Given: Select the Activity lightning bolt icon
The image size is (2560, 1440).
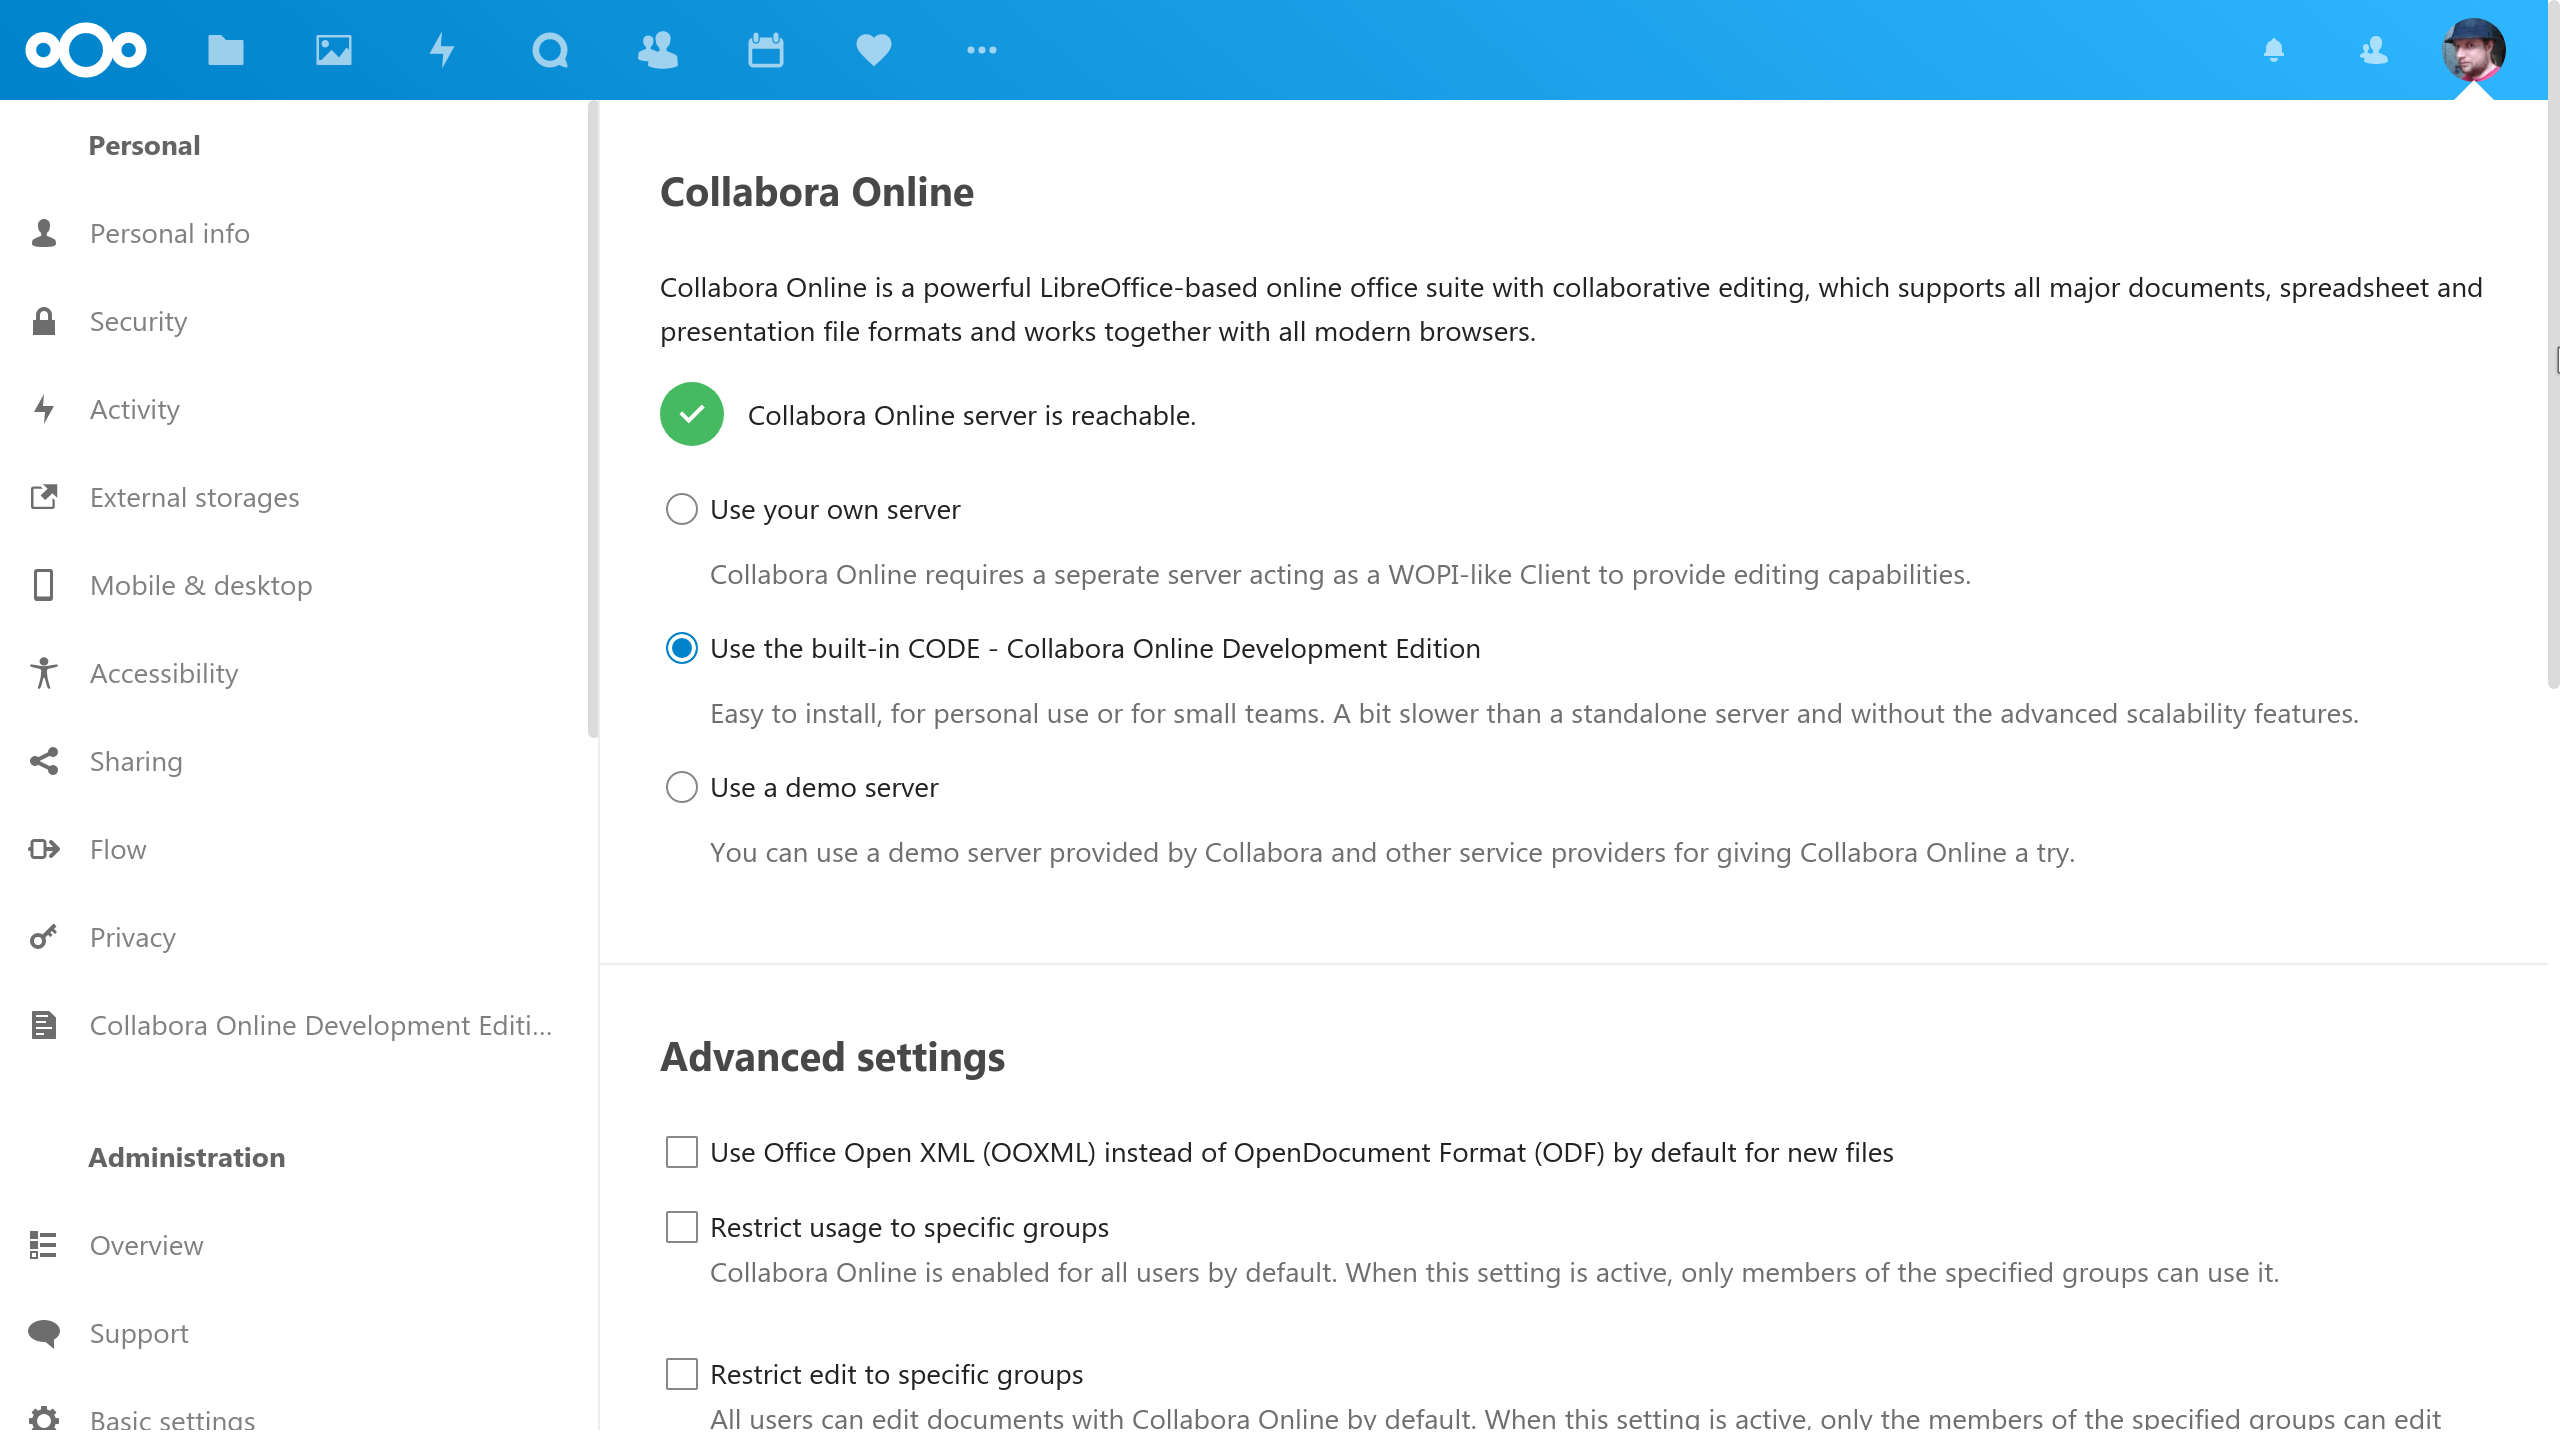Looking at the screenshot, I should click(46, 410).
